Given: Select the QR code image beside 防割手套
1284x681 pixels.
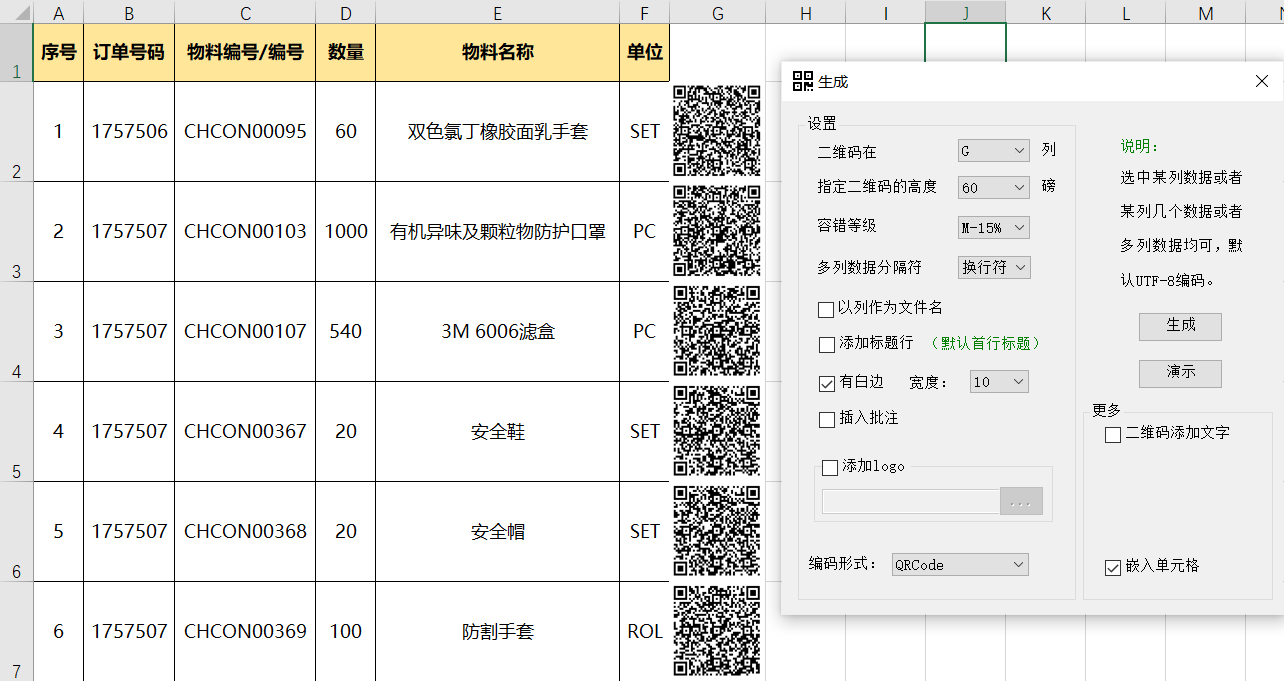Looking at the screenshot, I should 717,631.
